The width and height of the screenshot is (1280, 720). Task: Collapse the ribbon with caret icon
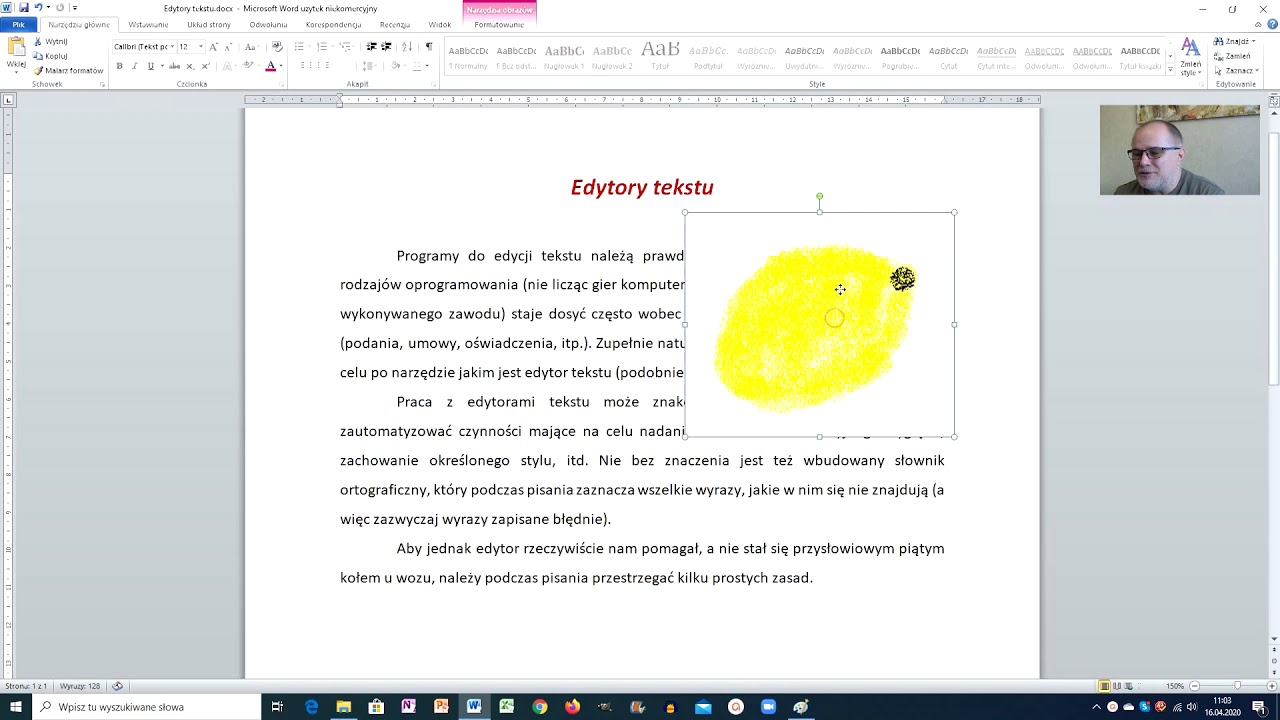[x=1259, y=24]
